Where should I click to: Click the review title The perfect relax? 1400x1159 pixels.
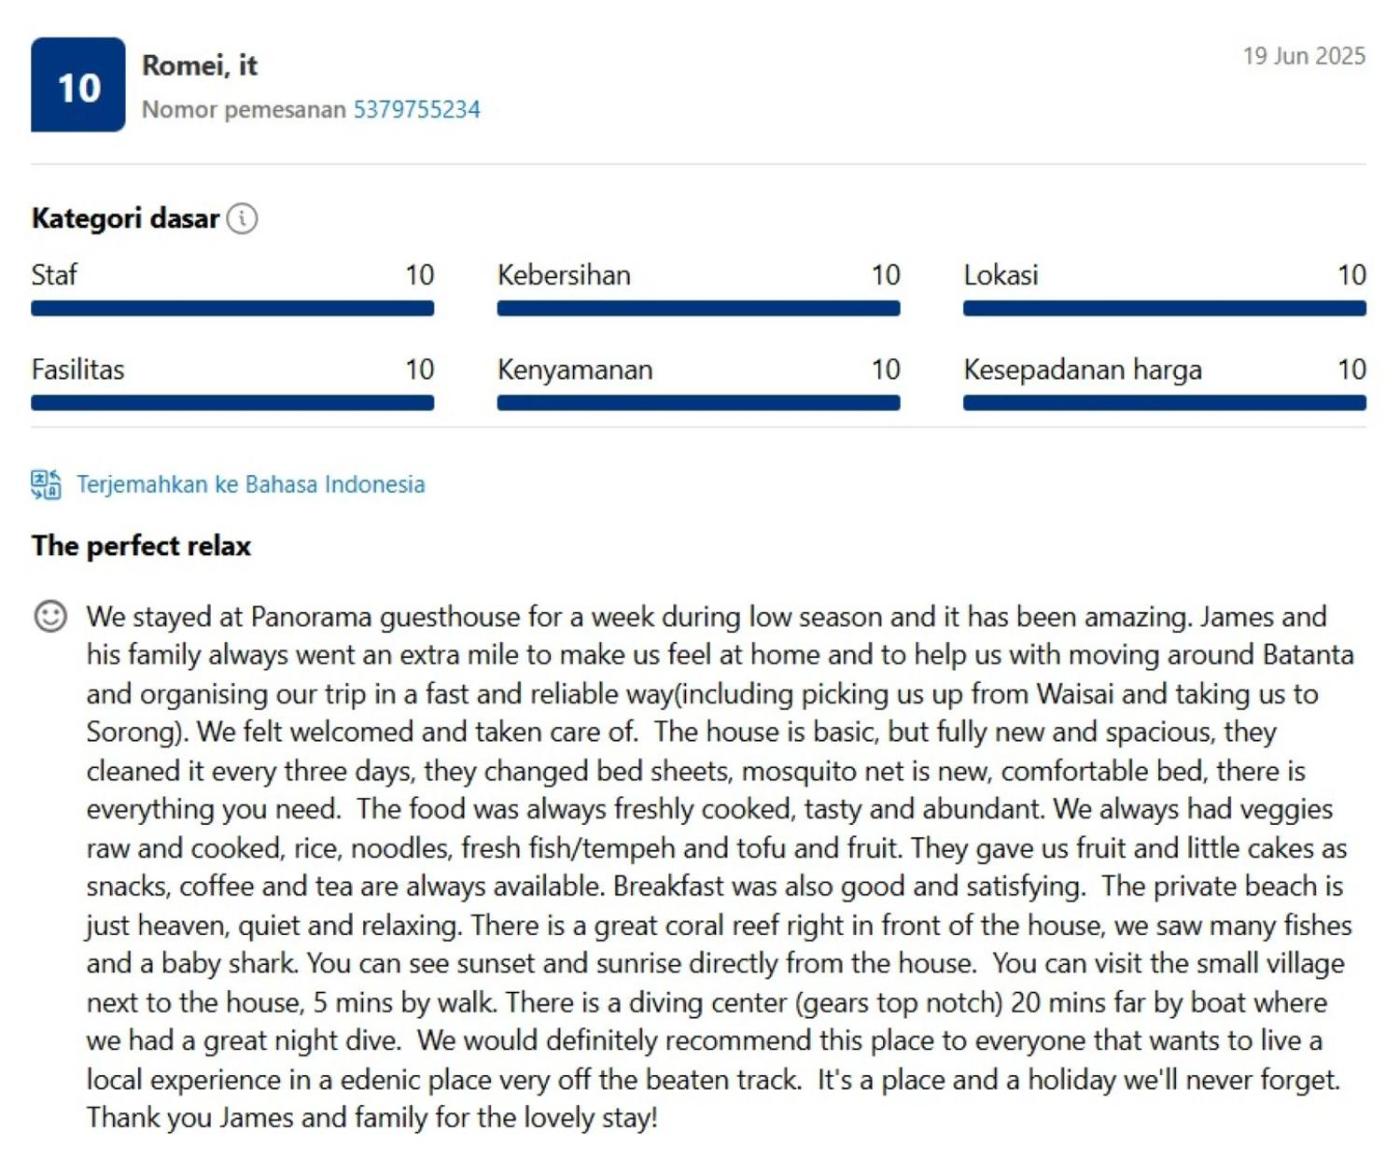point(141,546)
